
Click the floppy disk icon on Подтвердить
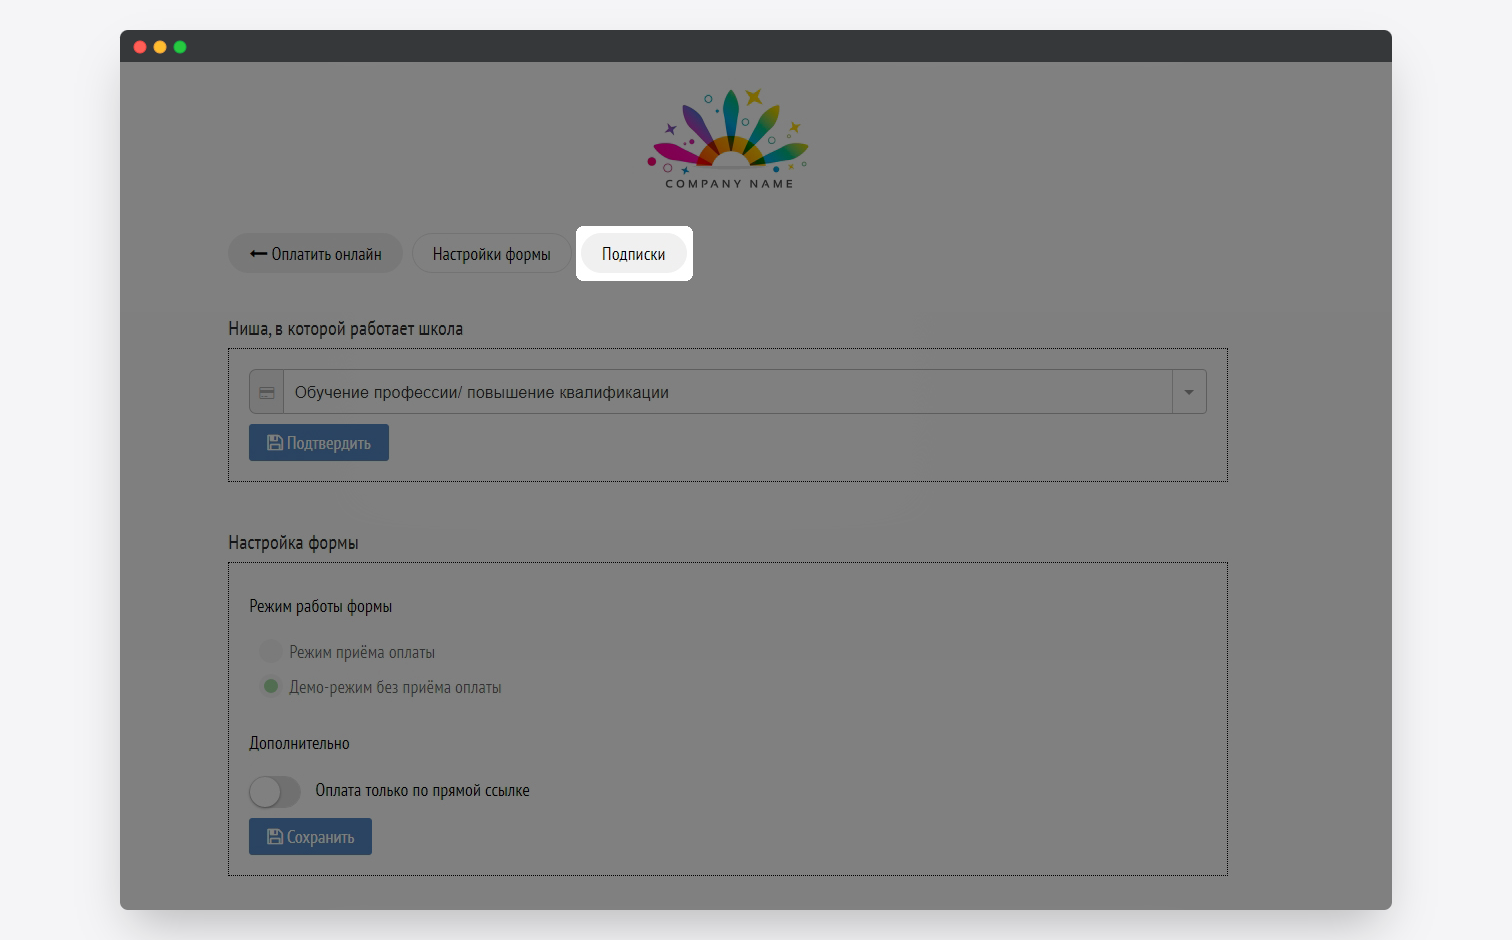click(x=274, y=443)
